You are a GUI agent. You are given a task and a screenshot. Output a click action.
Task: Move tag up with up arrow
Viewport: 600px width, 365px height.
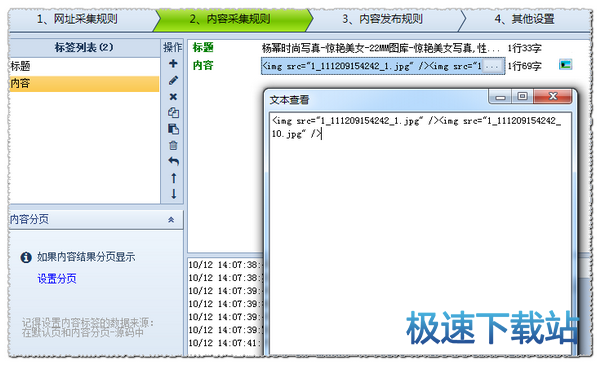pyautogui.click(x=174, y=178)
